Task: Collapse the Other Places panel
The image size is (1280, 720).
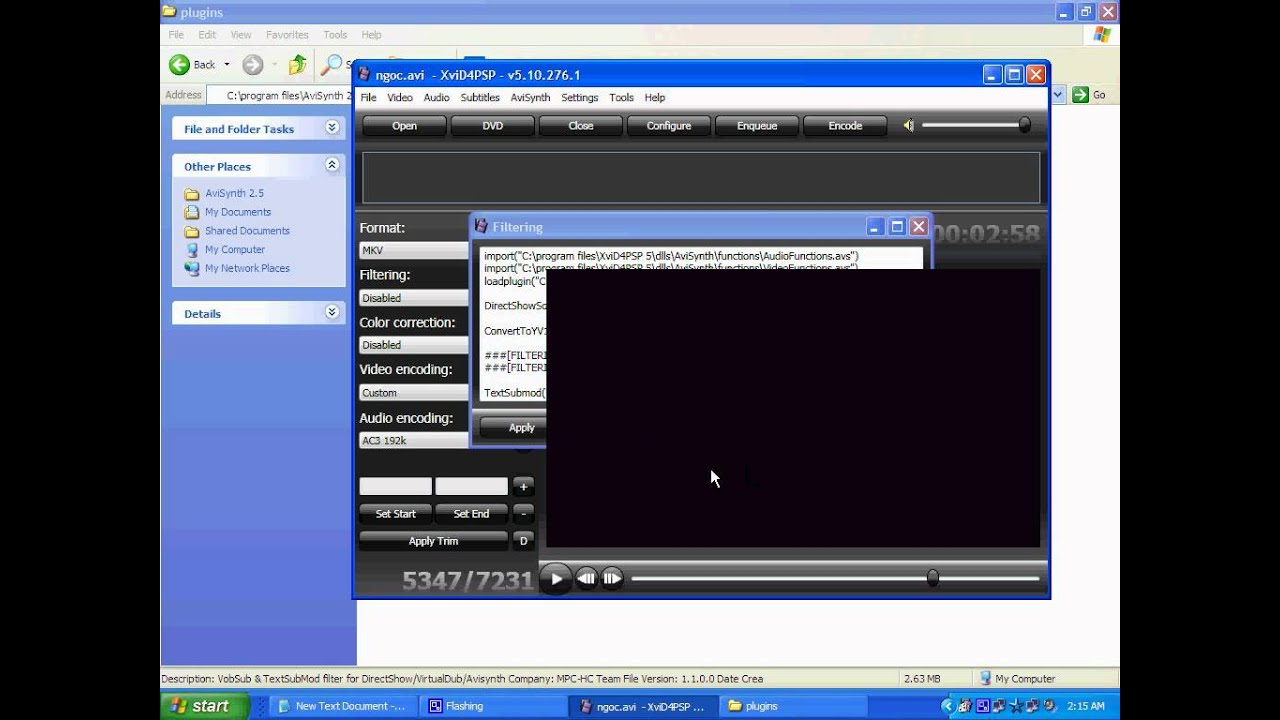Action: pos(332,165)
